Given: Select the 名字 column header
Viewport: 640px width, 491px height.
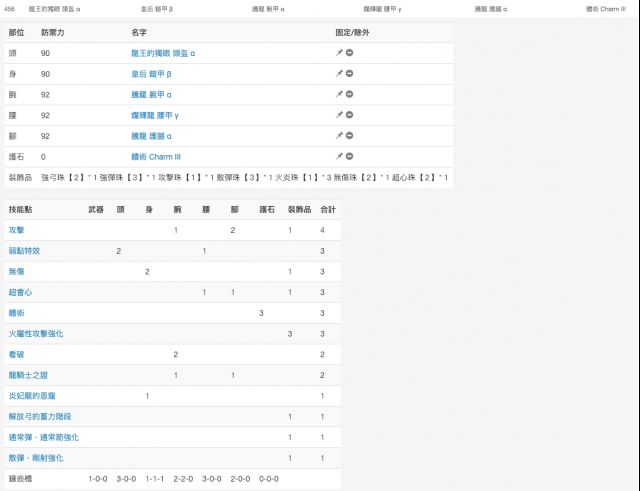Looking at the screenshot, I should click(x=139, y=33).
